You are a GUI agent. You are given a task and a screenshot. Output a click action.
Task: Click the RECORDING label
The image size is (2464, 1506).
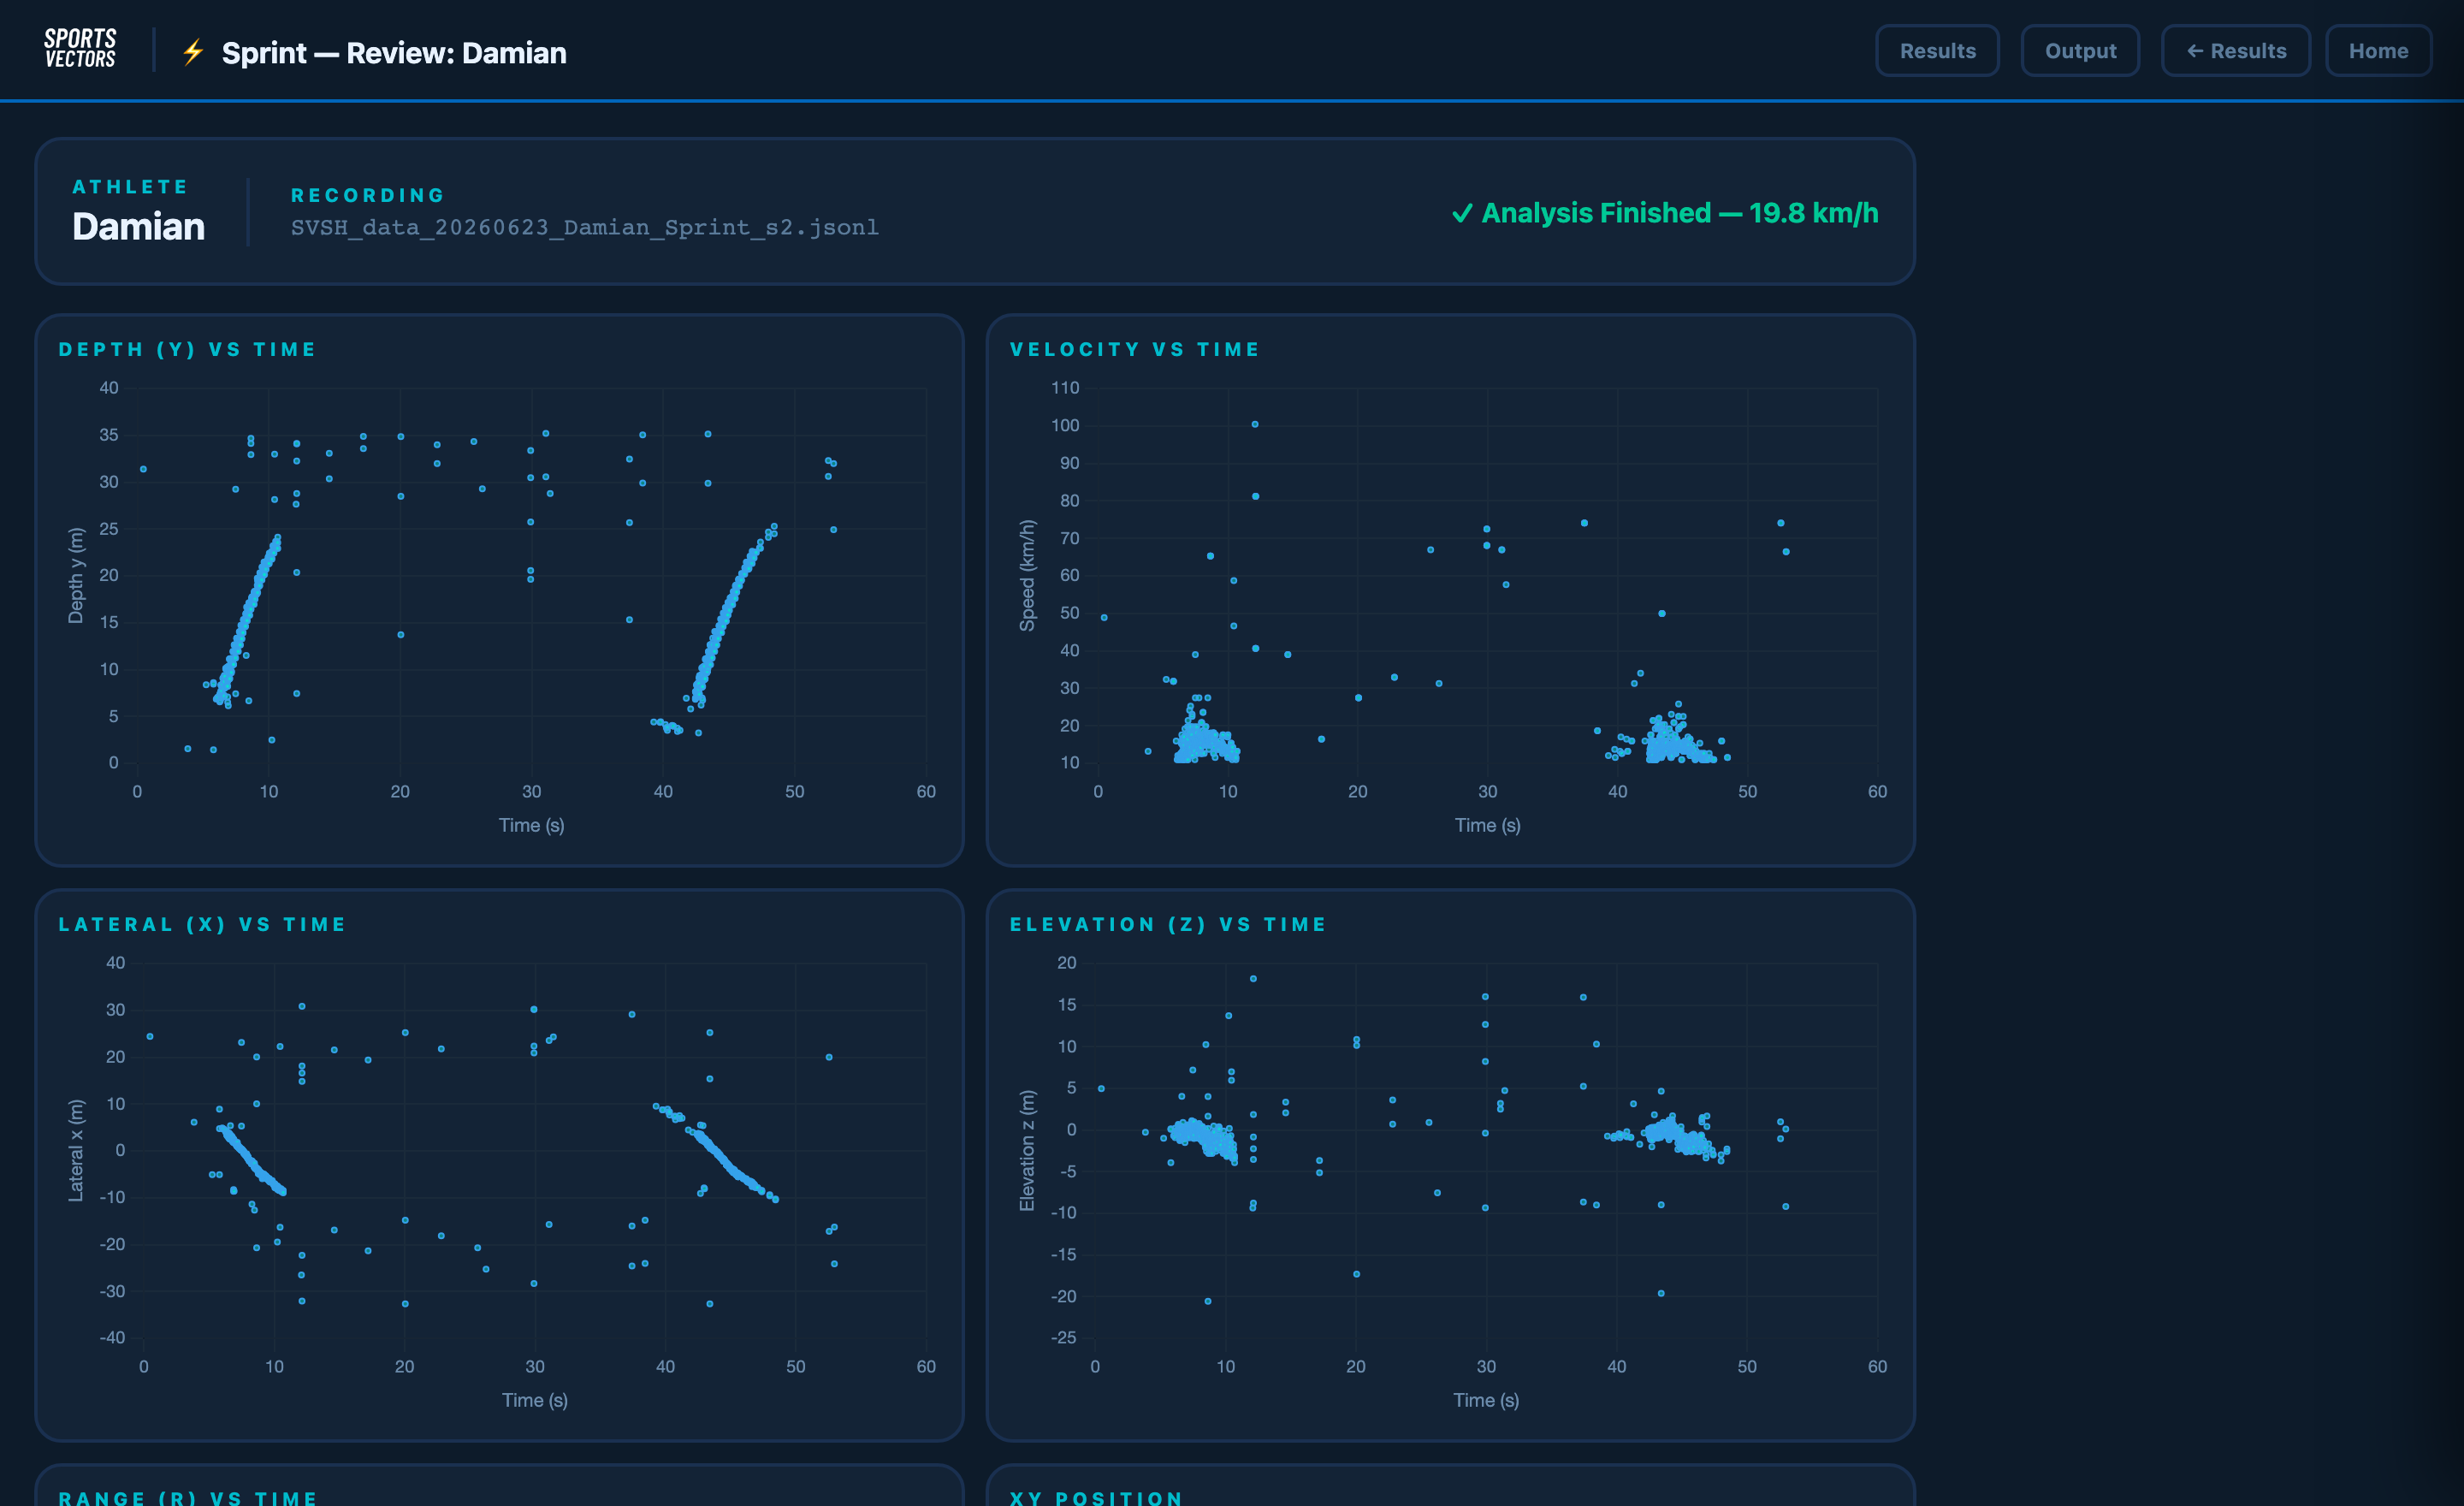(x=368, y=195)
